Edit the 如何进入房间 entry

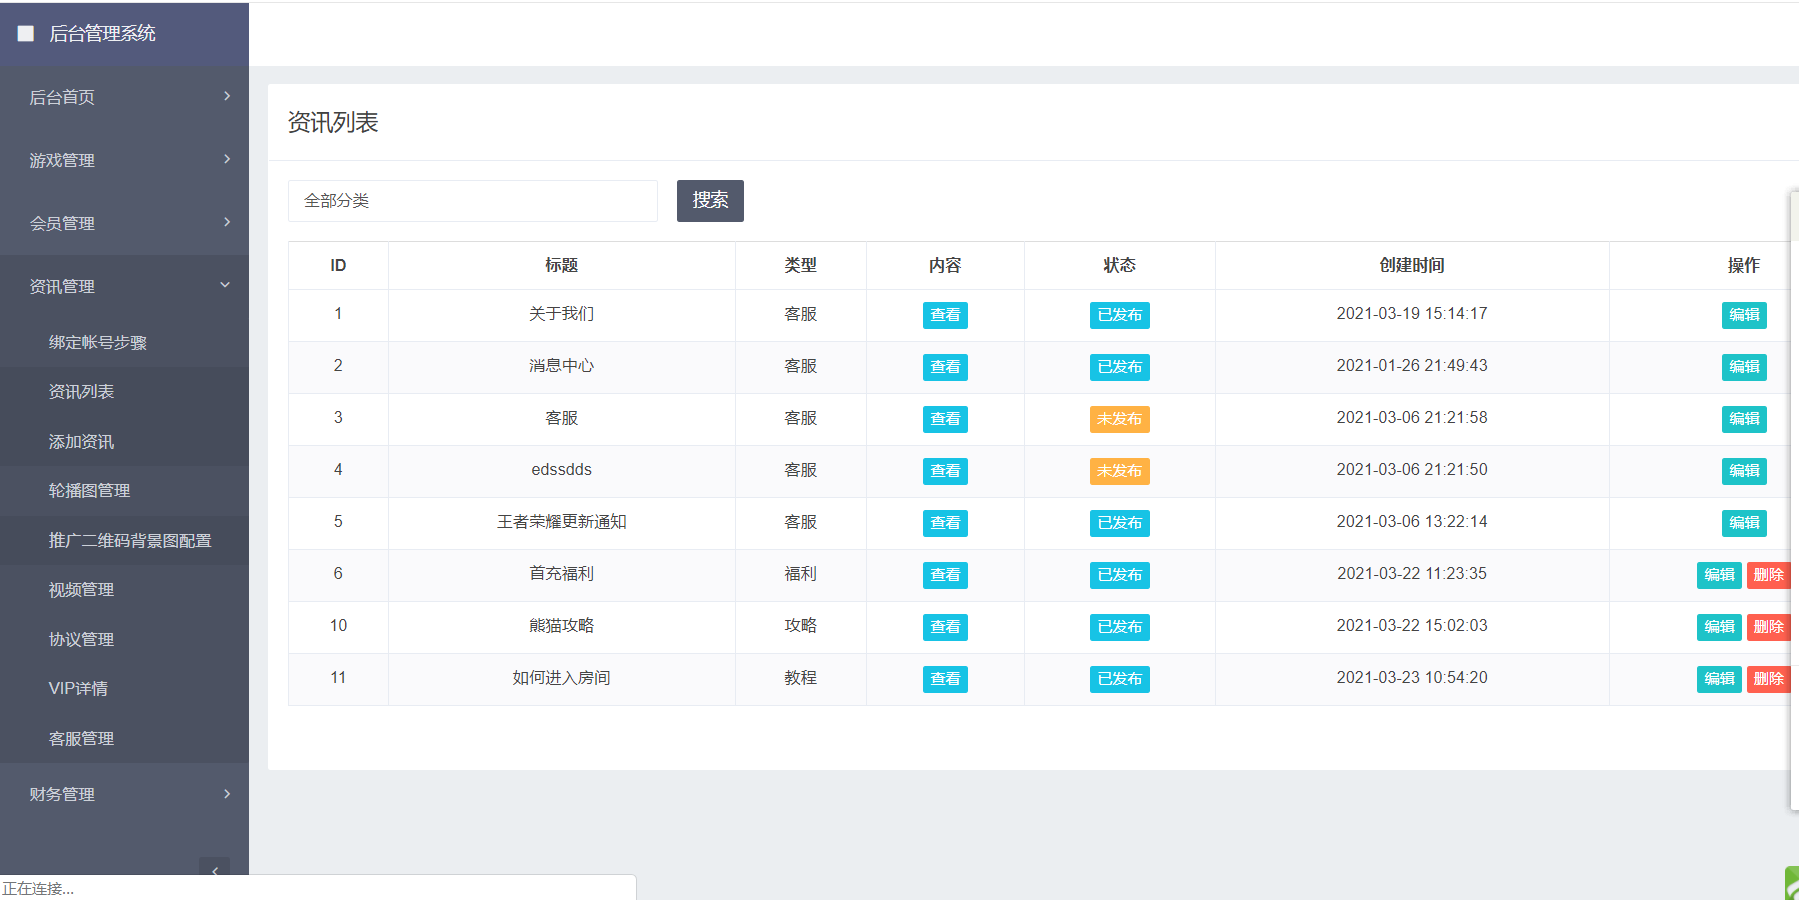click(1719, 679)
